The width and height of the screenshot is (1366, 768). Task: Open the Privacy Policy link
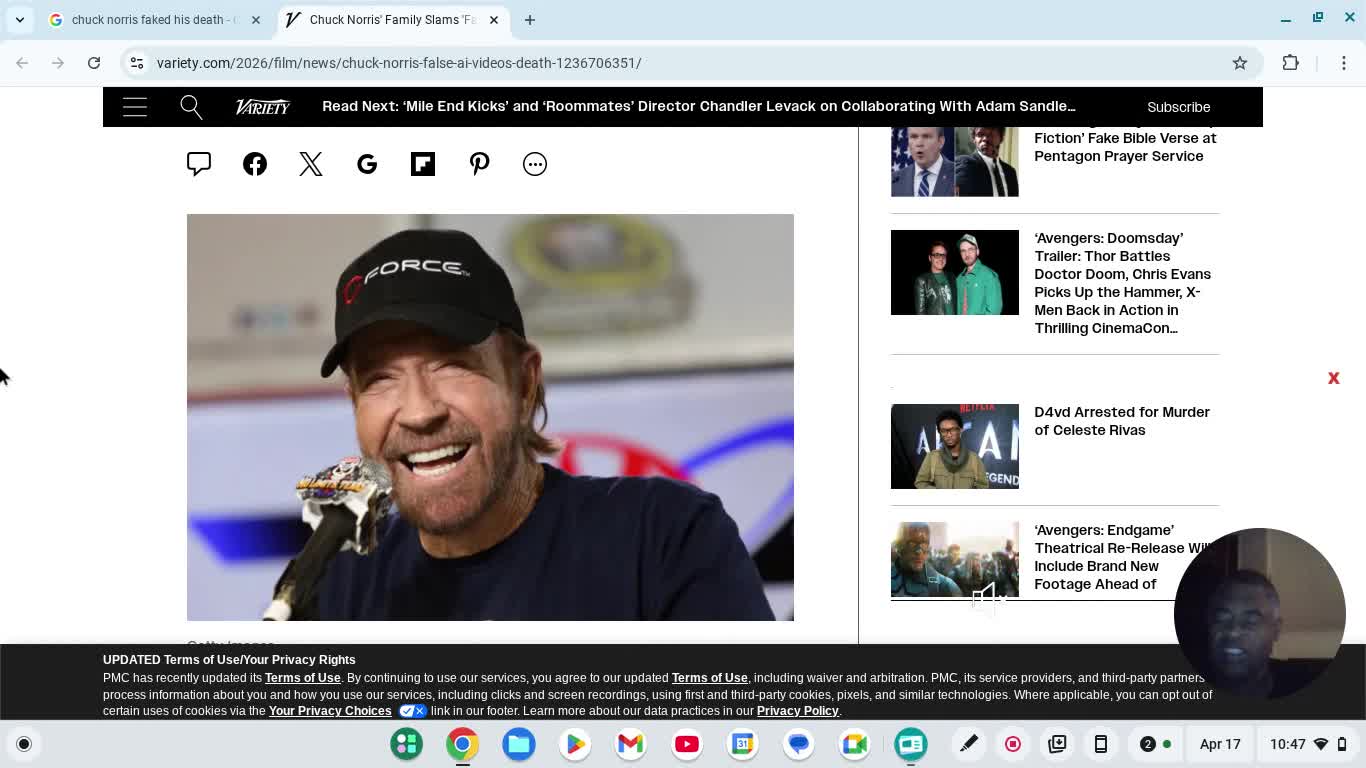(797, 711)
